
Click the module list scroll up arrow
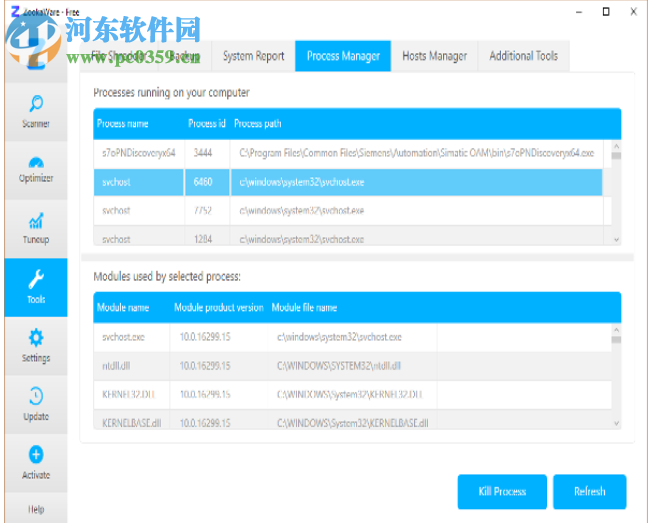click(x=616, y=330)
